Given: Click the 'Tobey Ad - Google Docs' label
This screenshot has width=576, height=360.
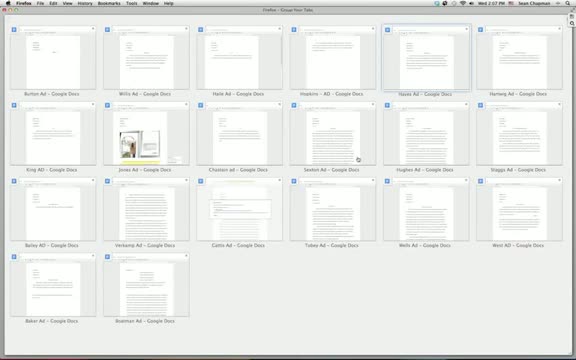Looking at the screenshot, I should pyautogui.click(x=331, y=245).
